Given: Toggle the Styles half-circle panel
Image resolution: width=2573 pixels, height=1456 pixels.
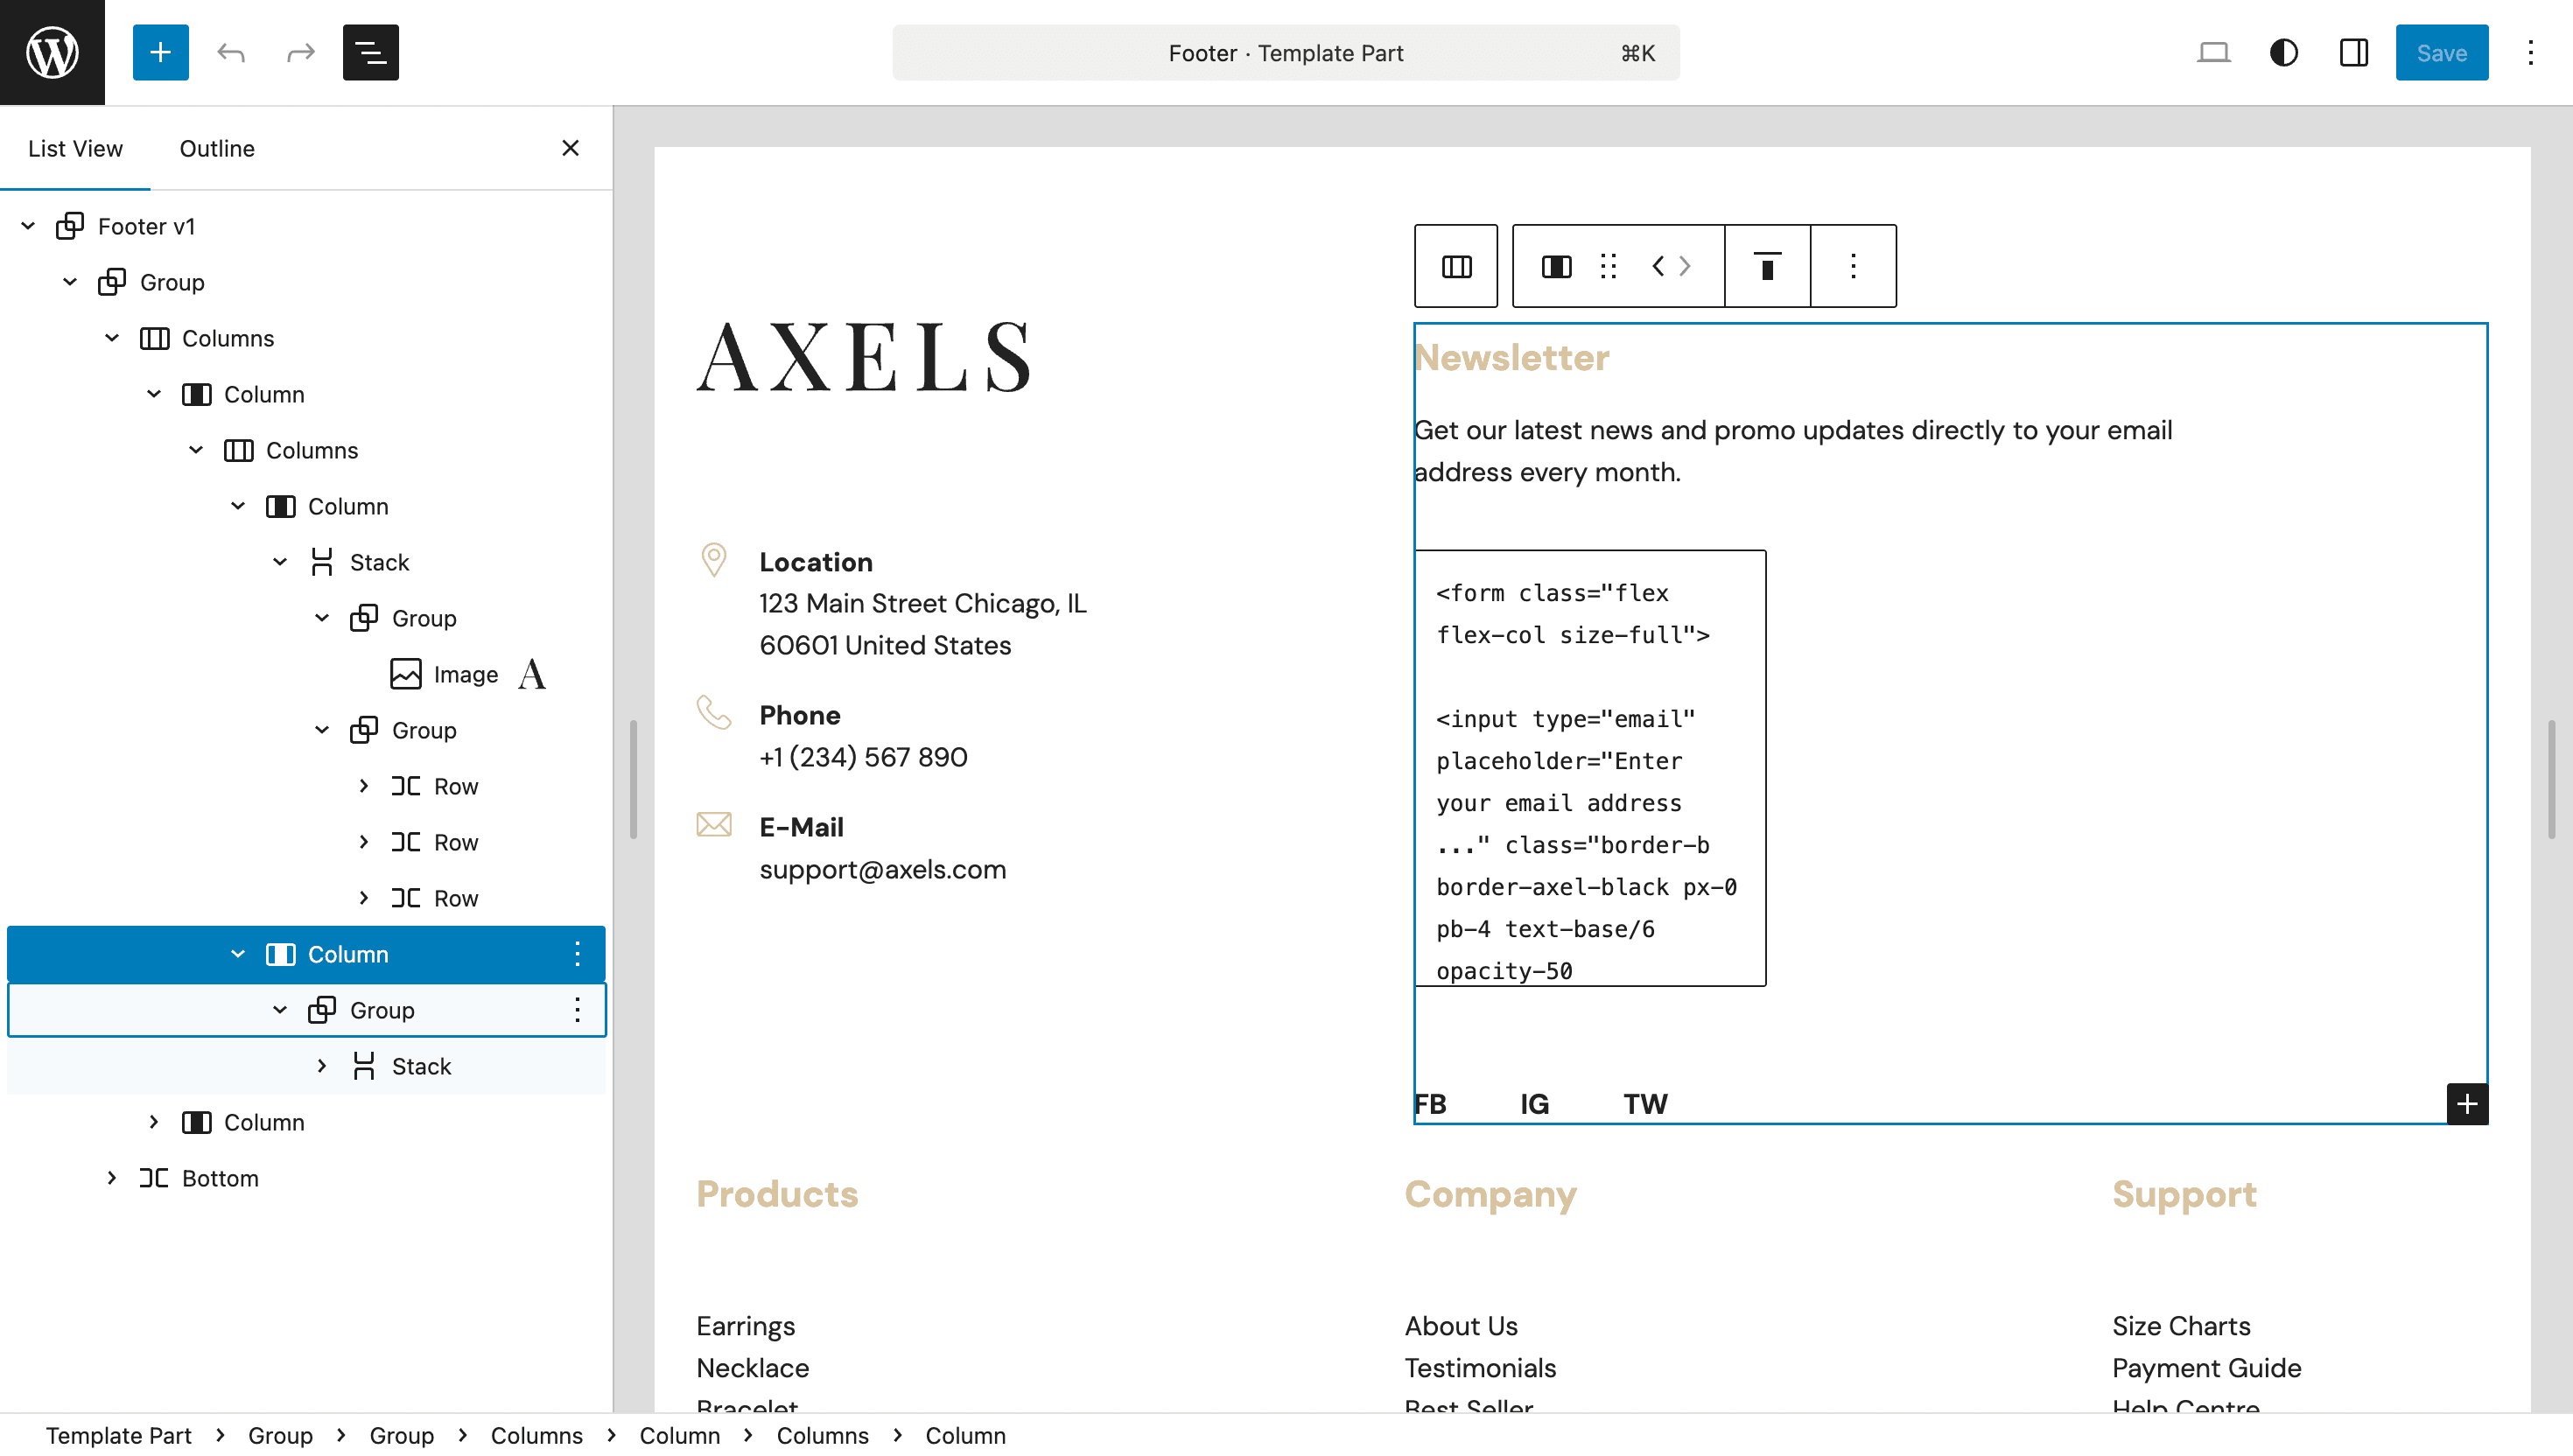Looking at the screenshot, I should 2283,52.
